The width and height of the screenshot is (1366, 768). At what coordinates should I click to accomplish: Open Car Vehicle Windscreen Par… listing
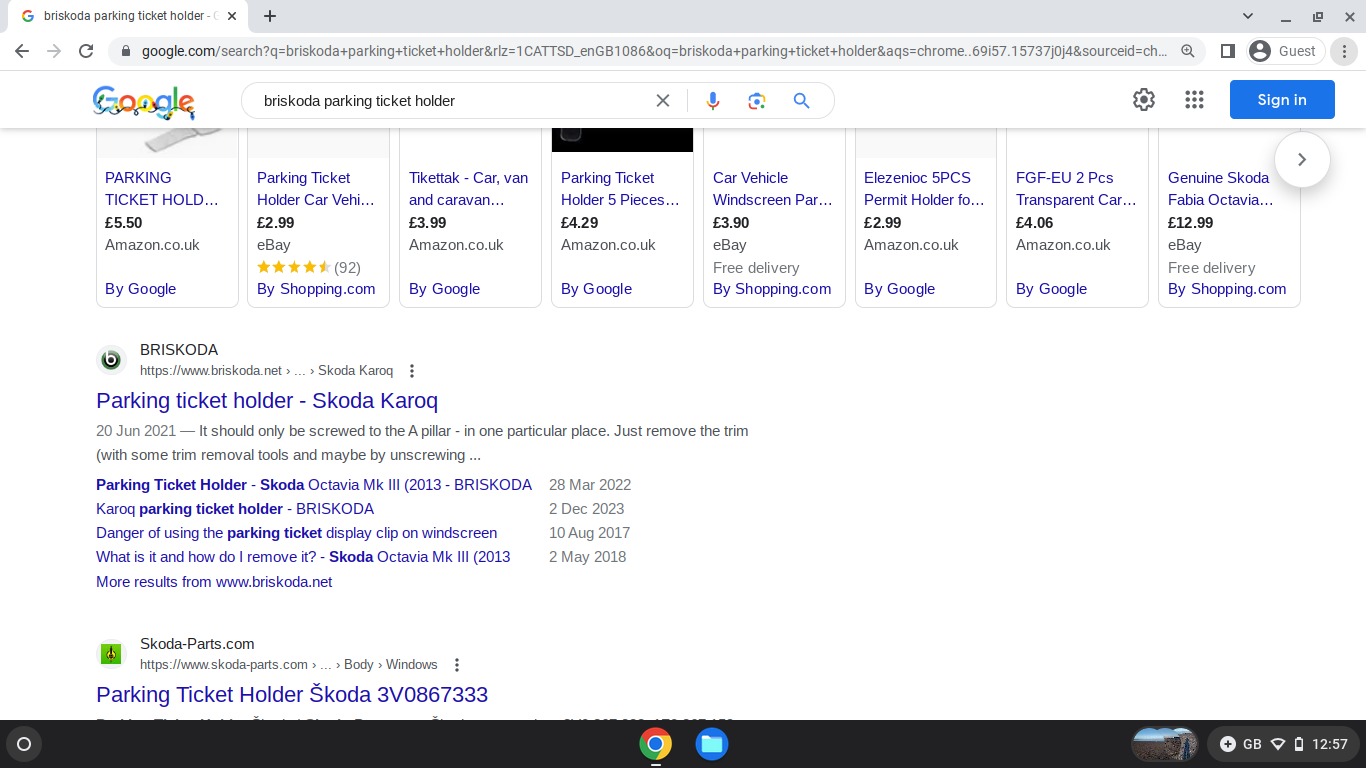(x=773, y=188)
